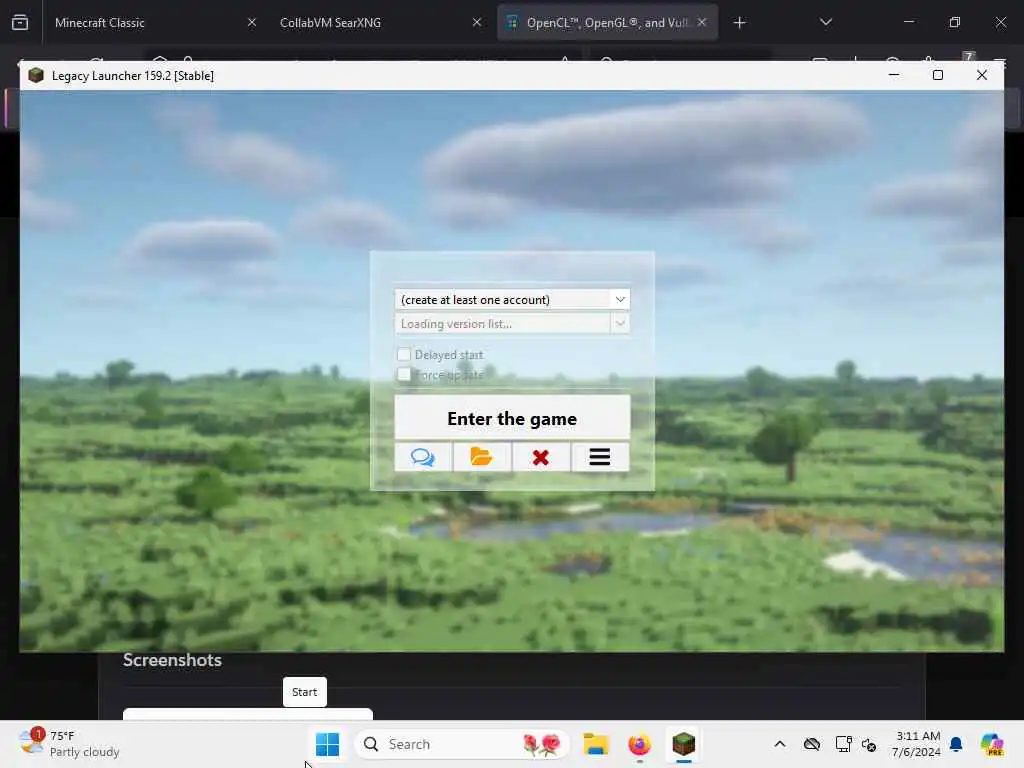Expand the 'Loading version list...' dropdown
Screen dimensions: 1024x768
512,324
